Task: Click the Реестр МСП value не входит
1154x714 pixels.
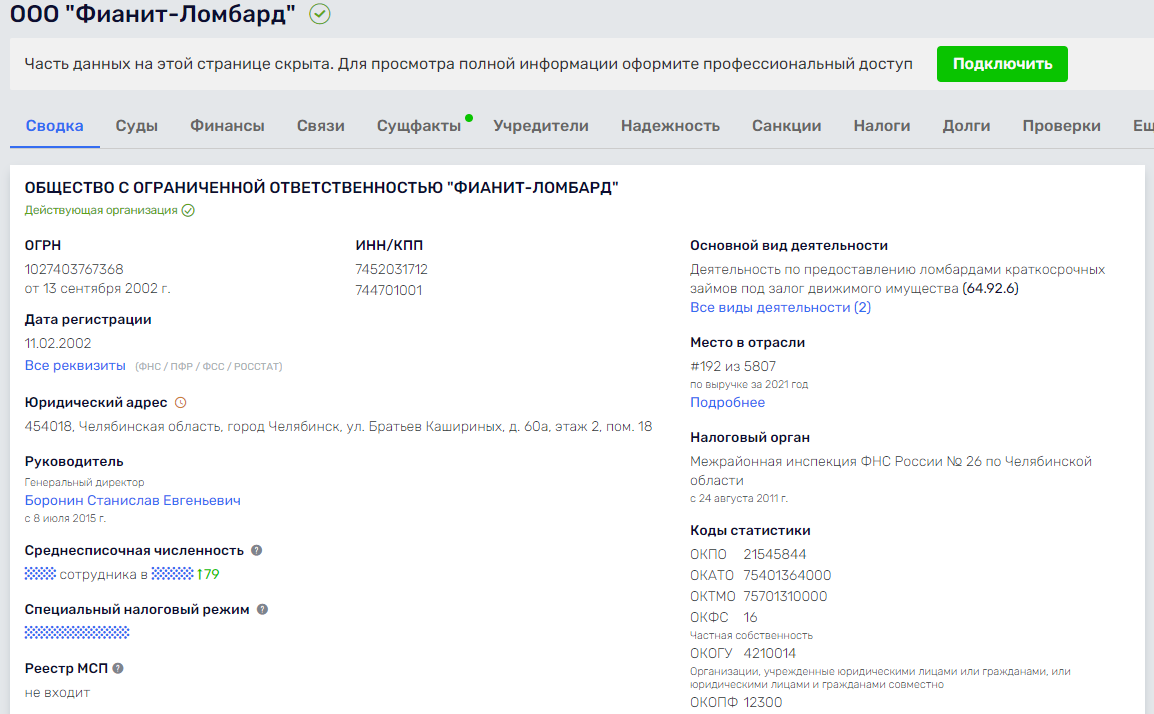Action: pyautogui.click(x=57, y=693)
